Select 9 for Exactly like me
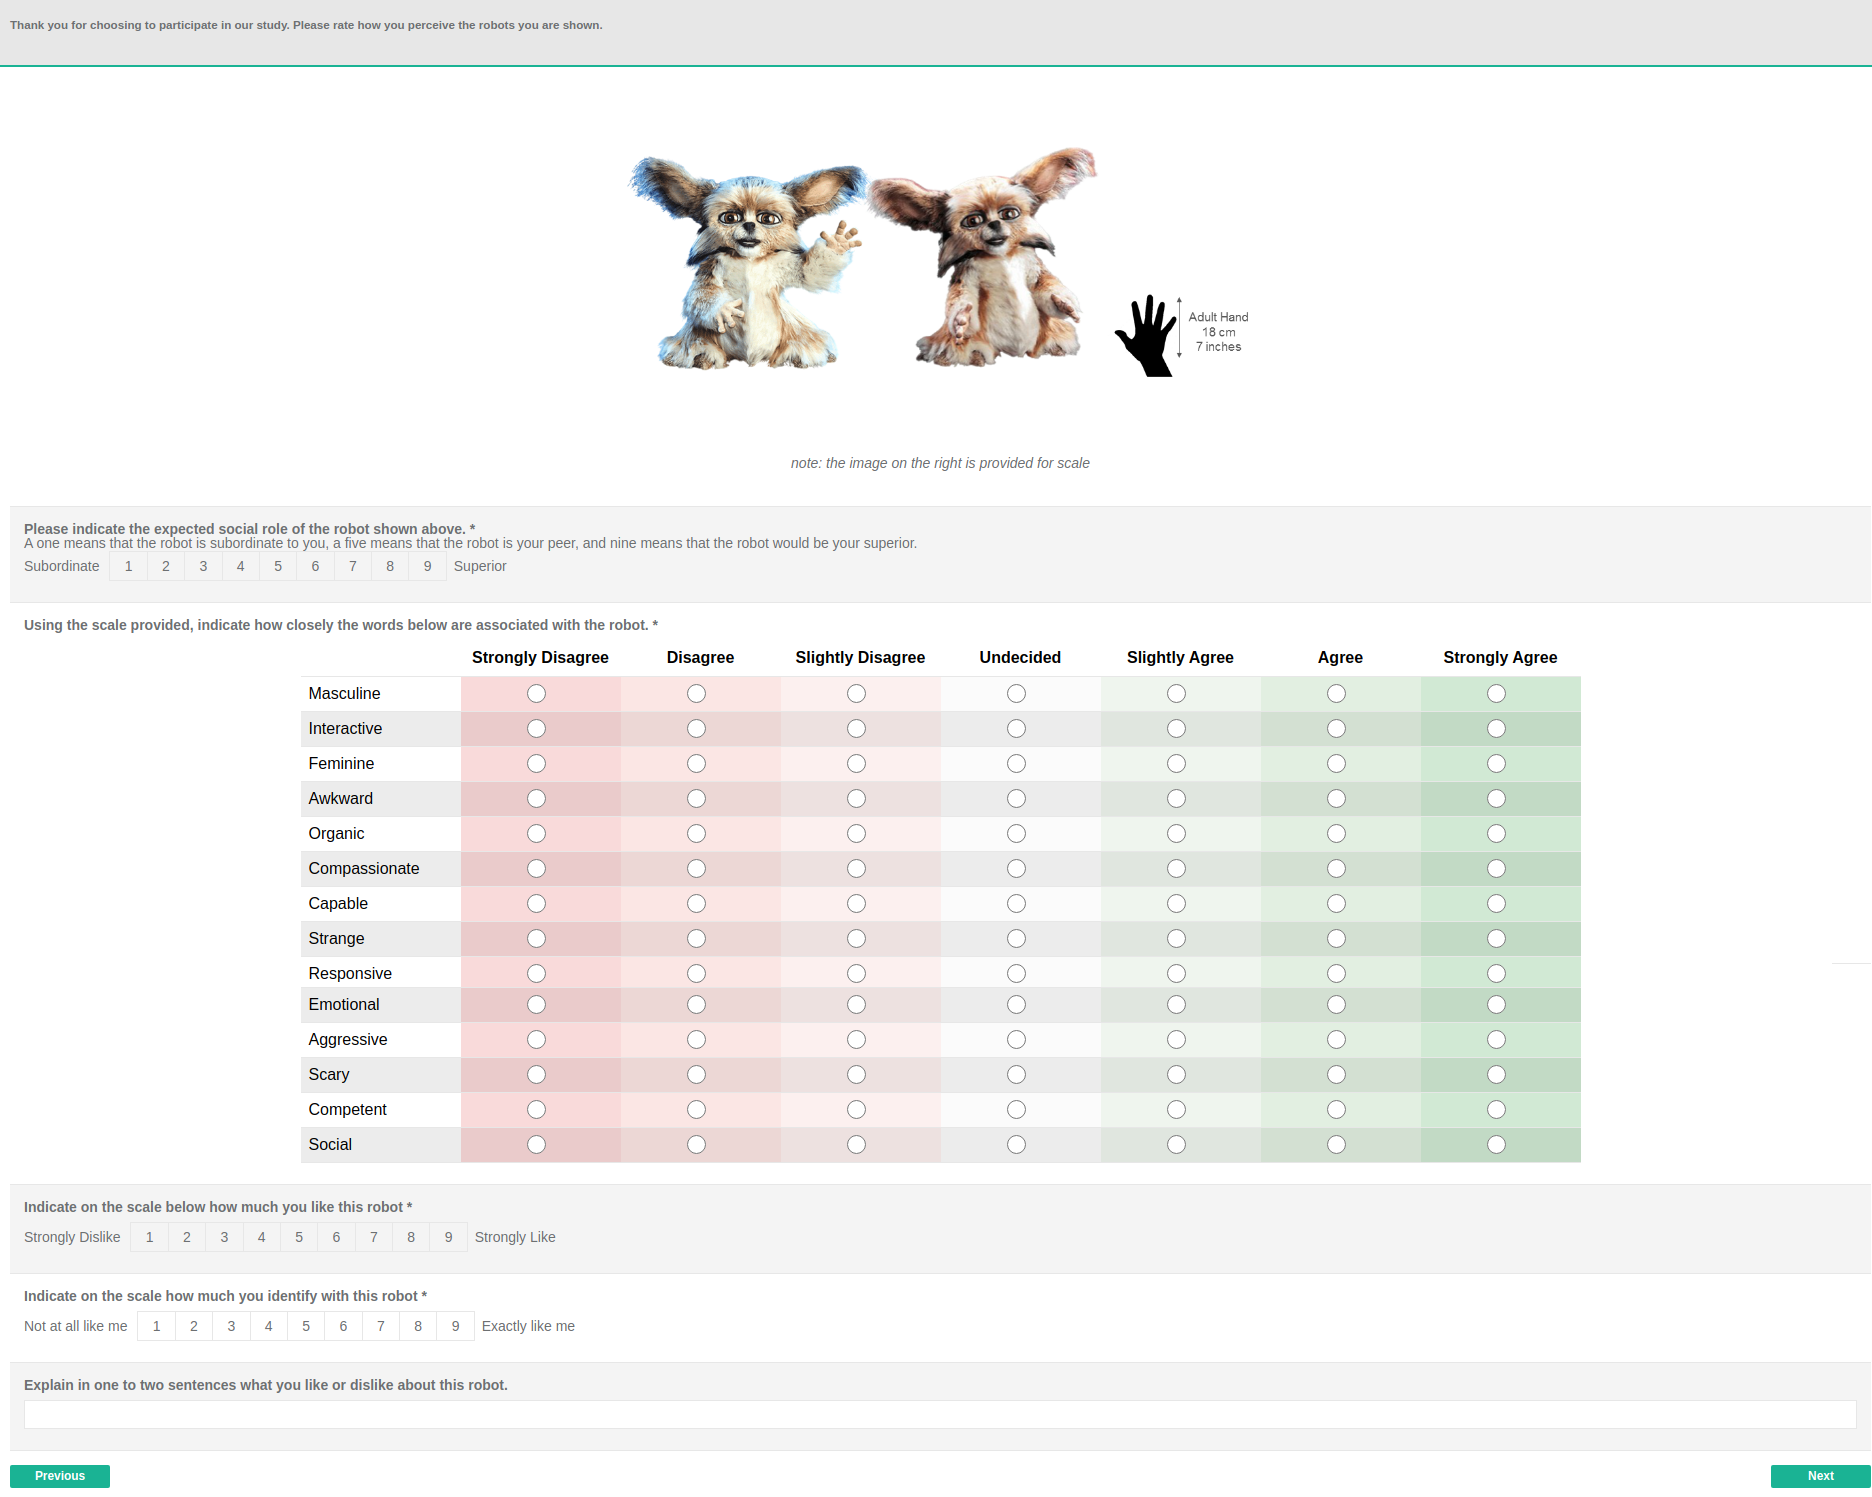The width and height of the screenshot is (1872, 1497). click(455, 1326)
